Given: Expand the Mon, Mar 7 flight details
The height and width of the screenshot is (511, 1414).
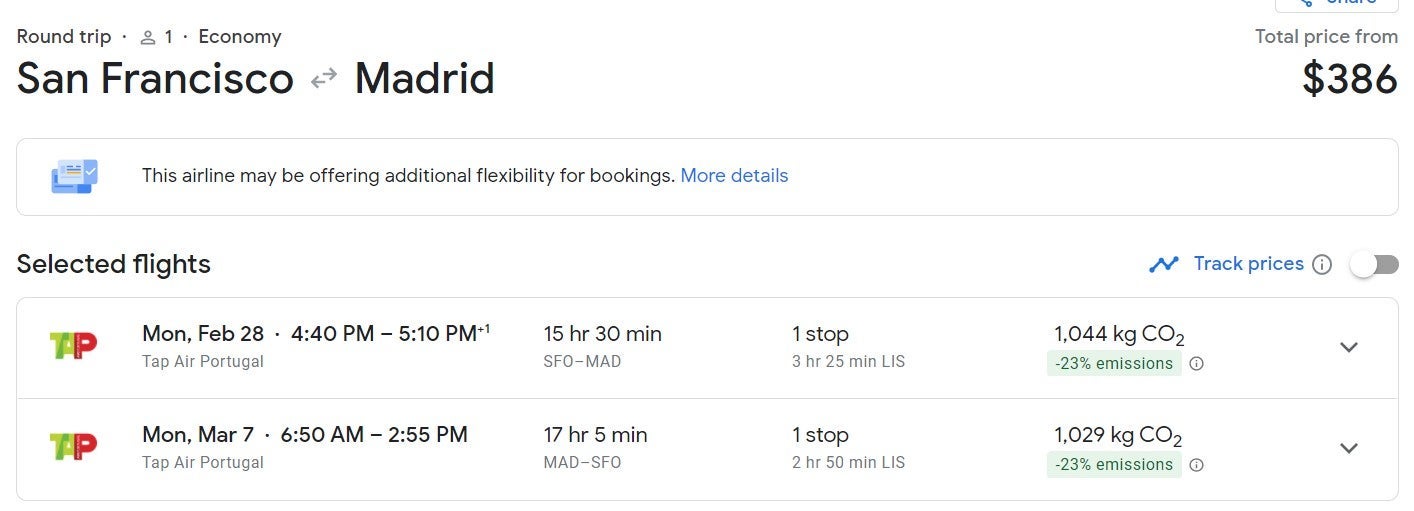Looking at the screenshot, I should coord(1349,448).
